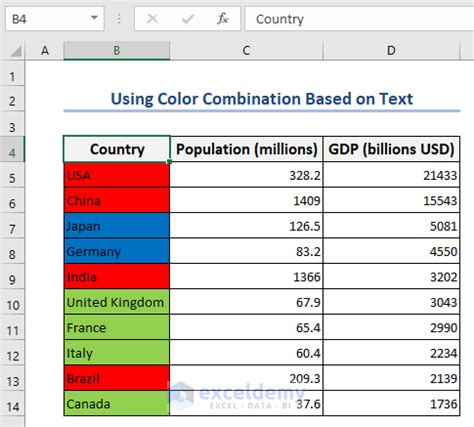Select GDP cell 3202
The width and height of the screenshot is (474, 427).
(x=391, y=276)
